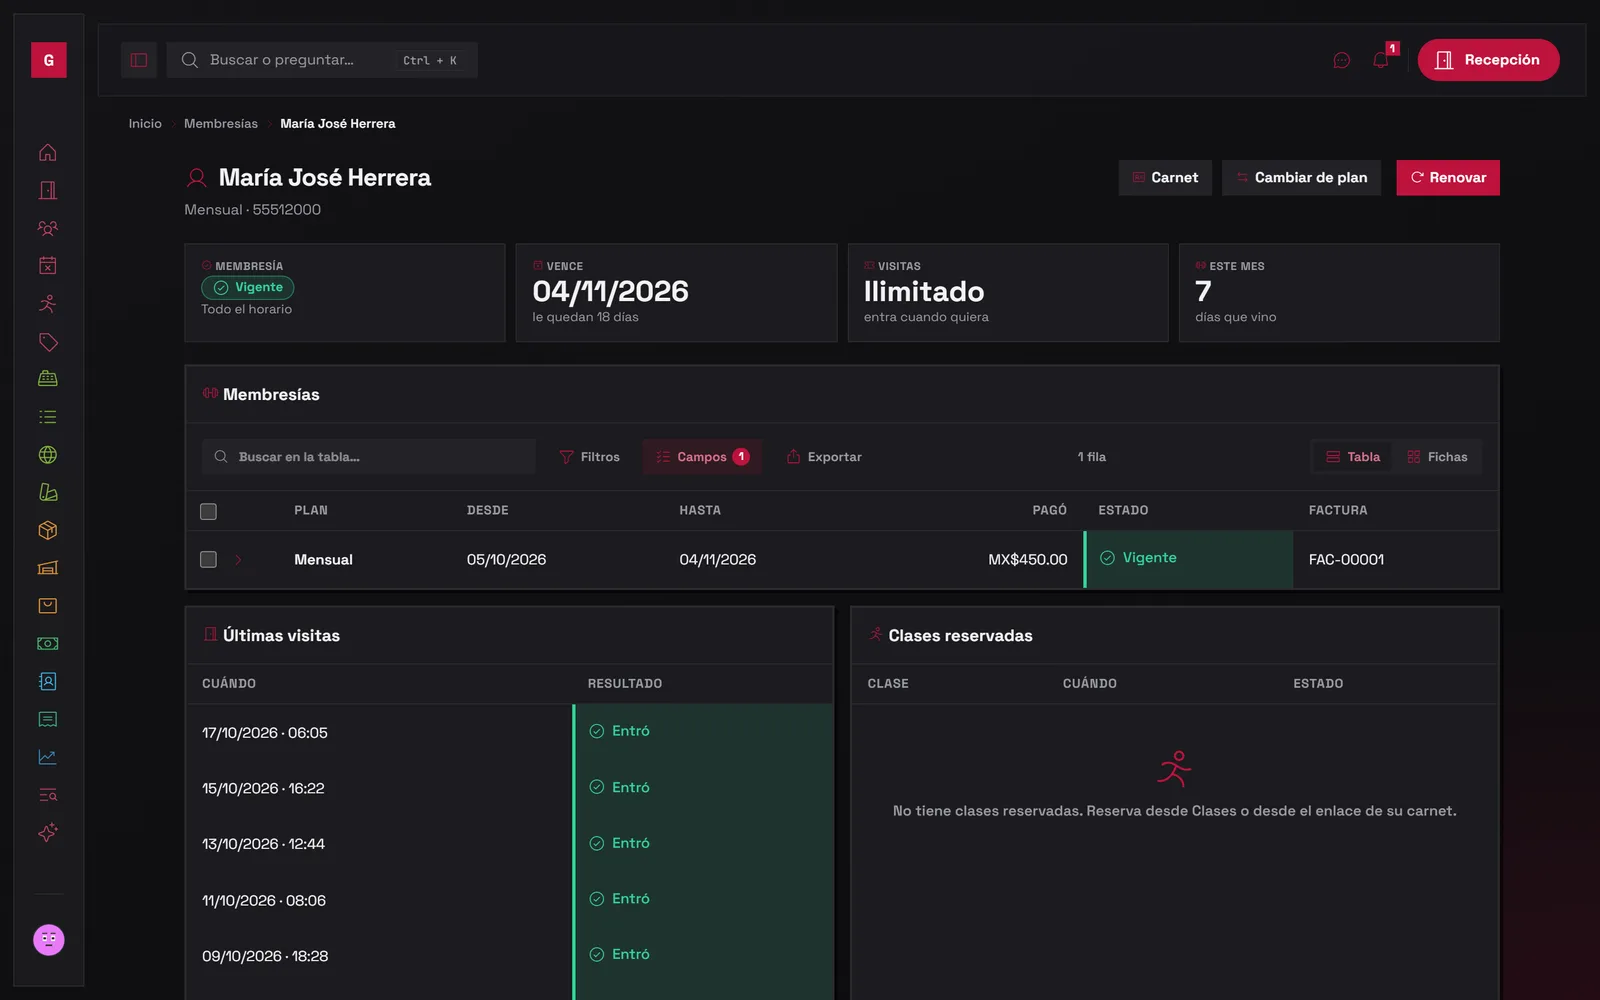This screenshot has width=1600, height=1000.
Task: Open the globe icon in the sidebar
Action: pyautogui.click(x=48, y=455)
